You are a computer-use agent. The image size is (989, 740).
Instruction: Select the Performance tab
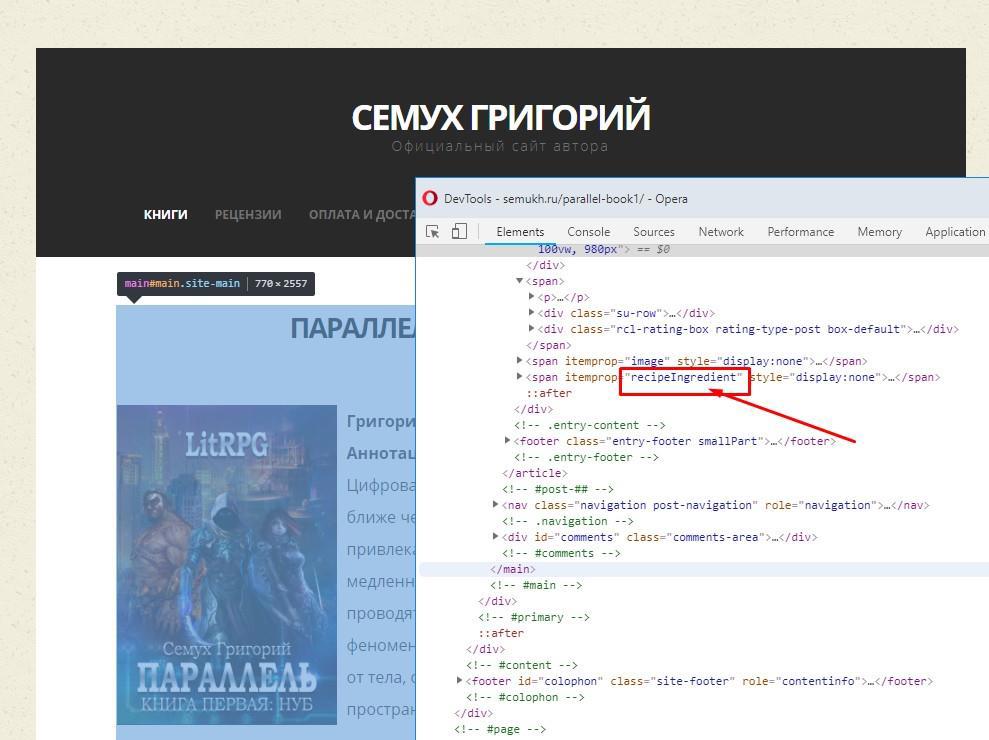click(x=800, y=231)
